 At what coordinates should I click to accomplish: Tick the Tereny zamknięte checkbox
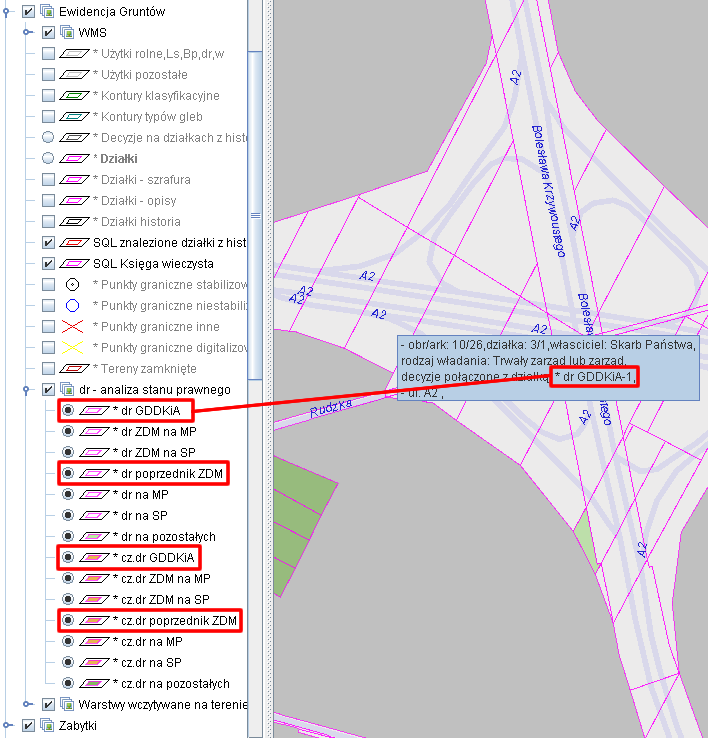tap(48, 369)
